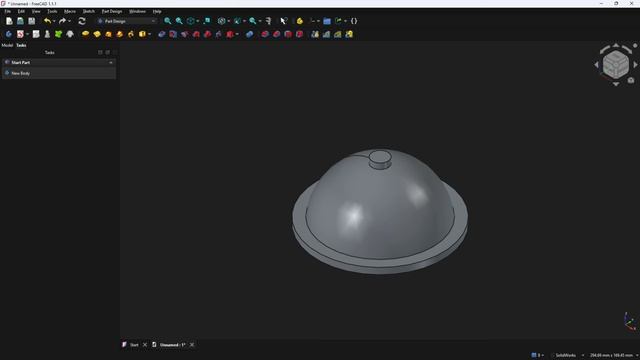Select the Thickness tool icon

pyautogui.click(x=299, y=34)
